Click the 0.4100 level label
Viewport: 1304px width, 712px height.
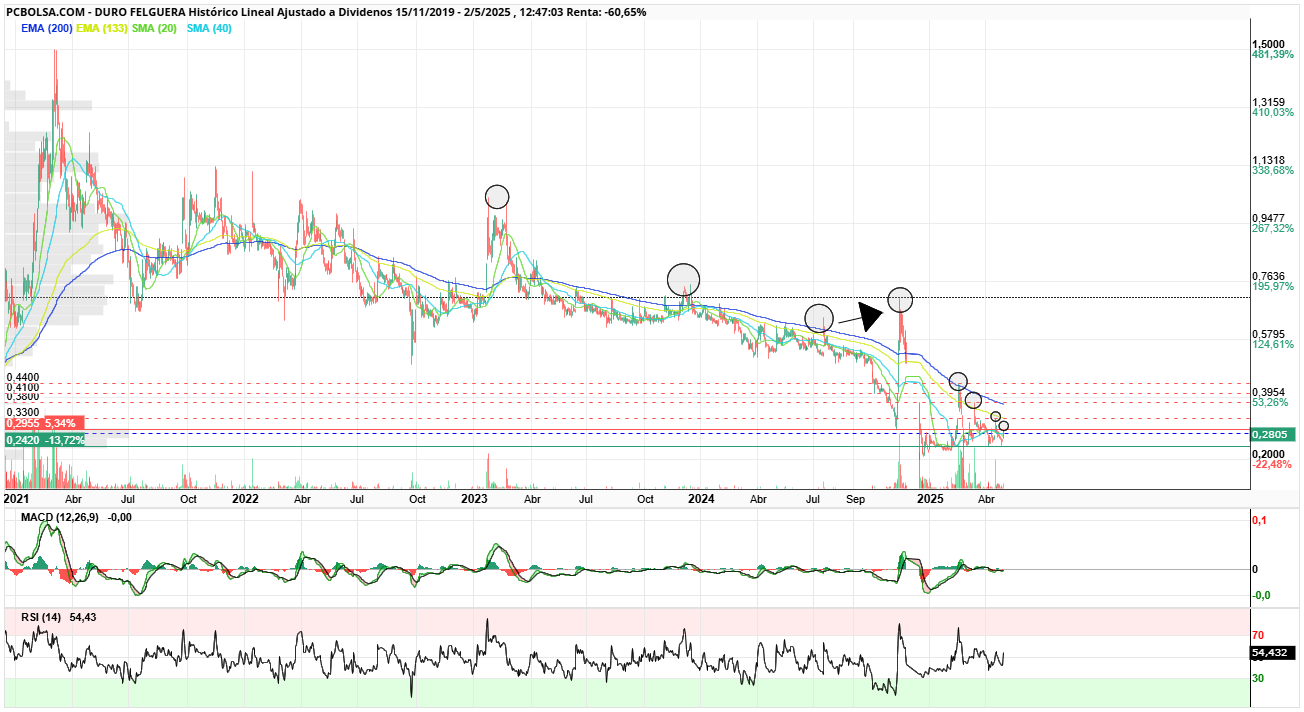point(23,387)
